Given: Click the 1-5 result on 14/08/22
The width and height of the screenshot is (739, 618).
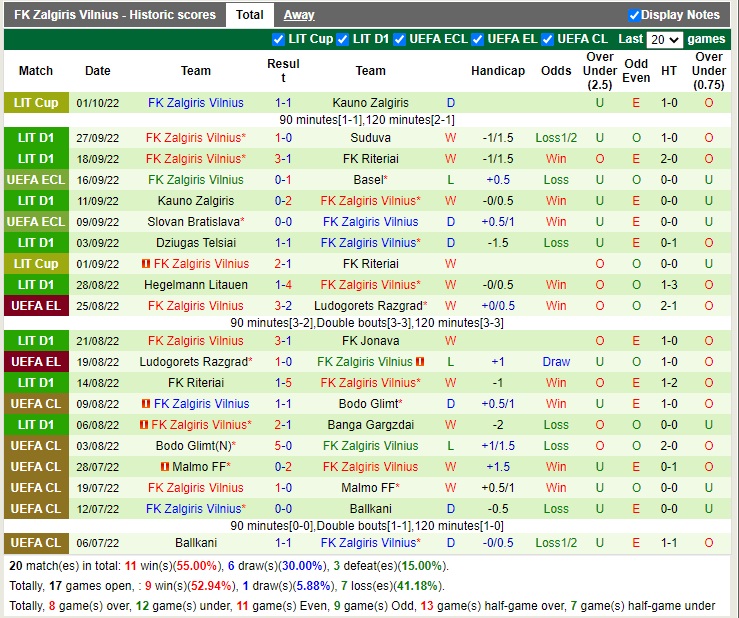Looking at the screenshot, I should (x=283, y=383).
